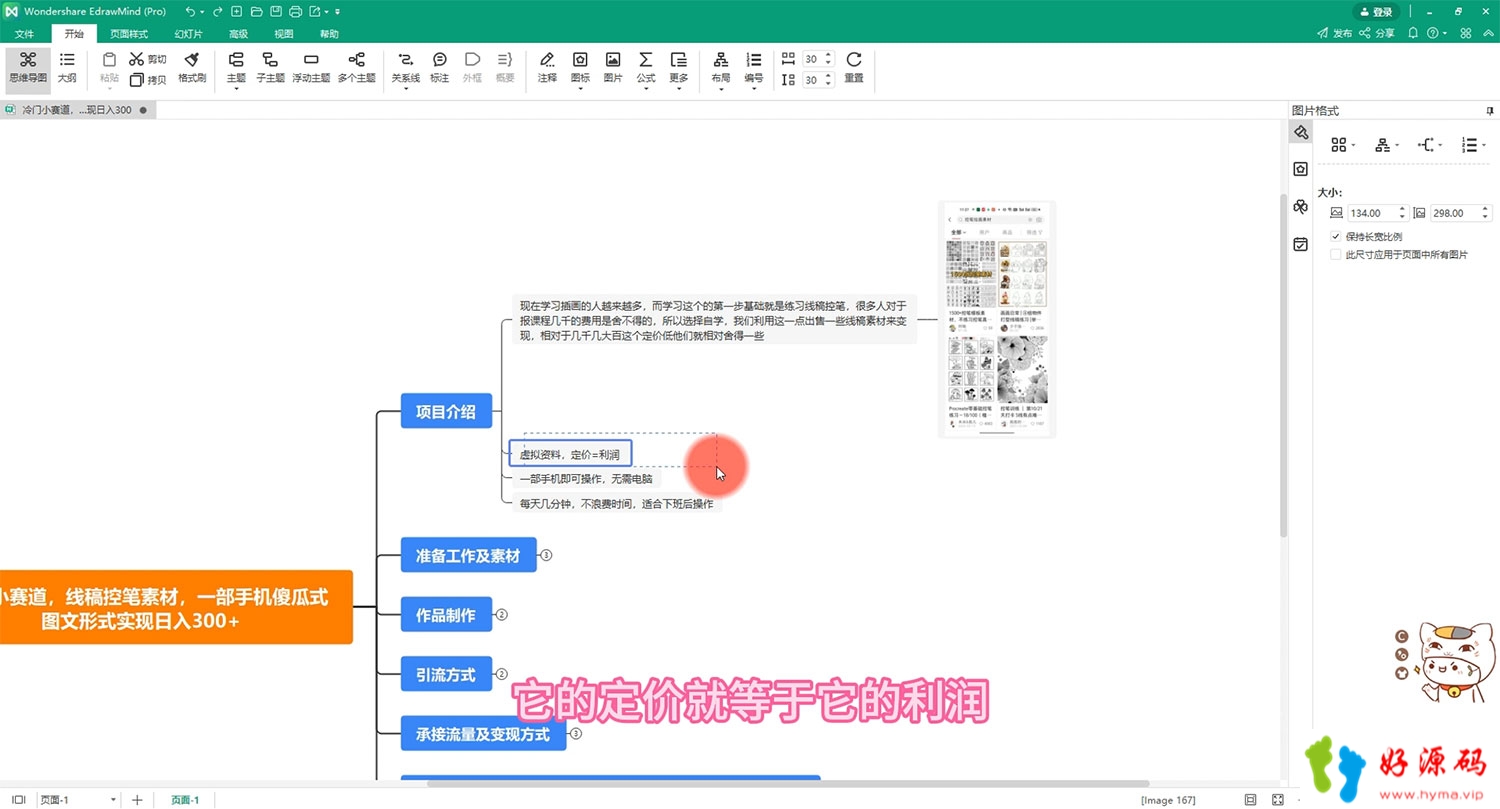Expand the 准备工作及素材 branch count toggle
Image resolution: width=1500 pixels, height=809 pixels.
coord(546,555)
